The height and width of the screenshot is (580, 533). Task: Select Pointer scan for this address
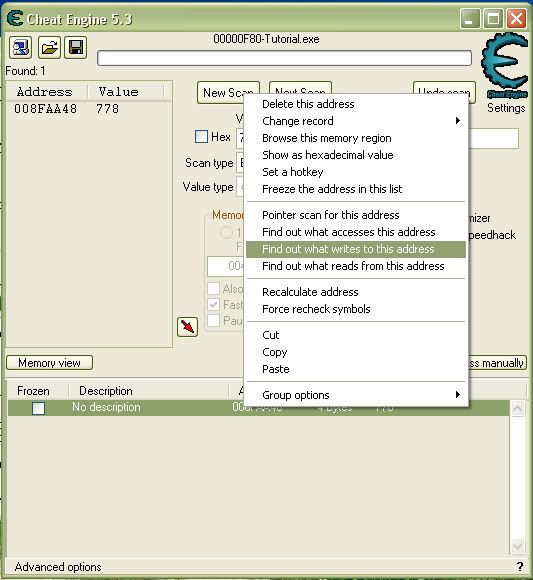coord(331,215)
